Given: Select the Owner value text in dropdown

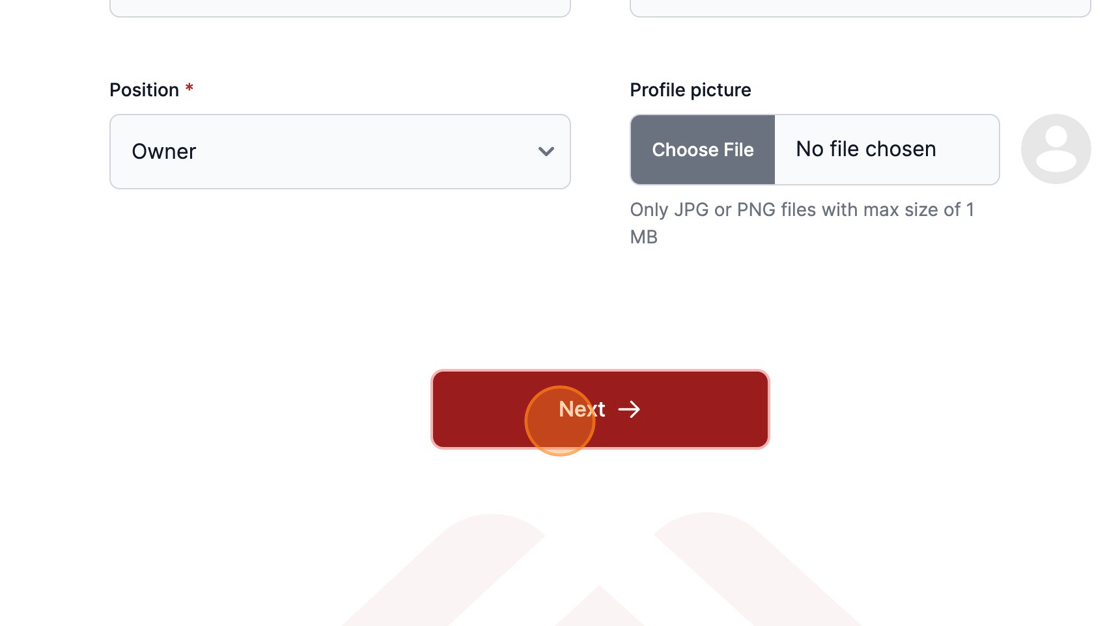Looking at the screenshot, I should (x=164, y=151).
